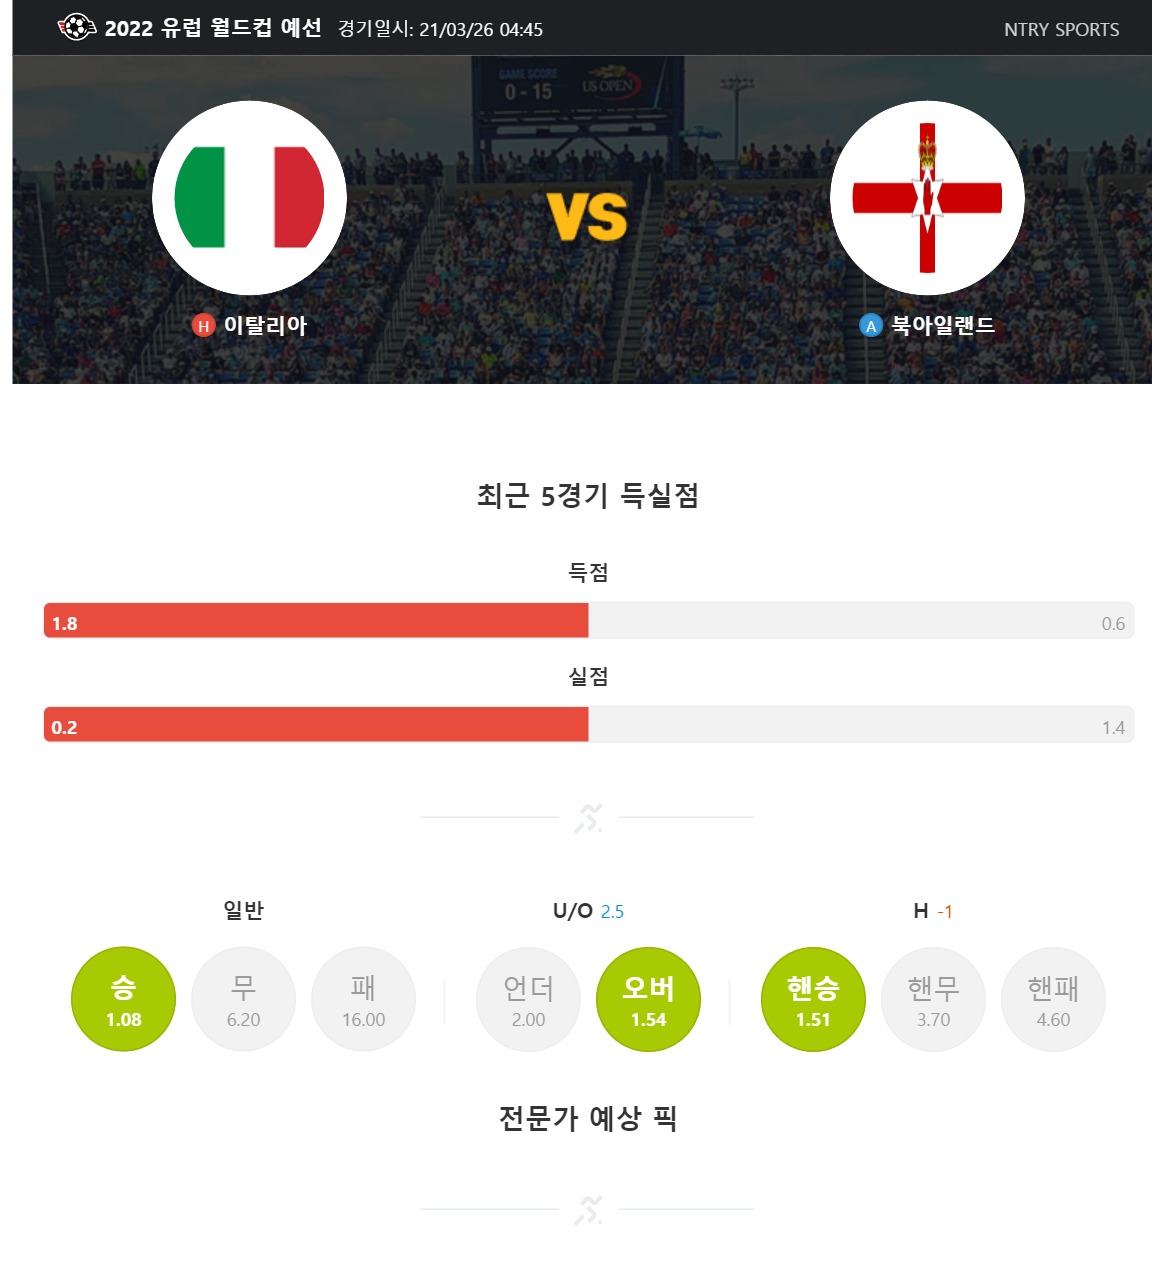This screenshot has height=1287, width=1152.
Task: Pick the 핸패 4.60 handicap loss
Action: pyautogui.click(x=1053, y=999)
